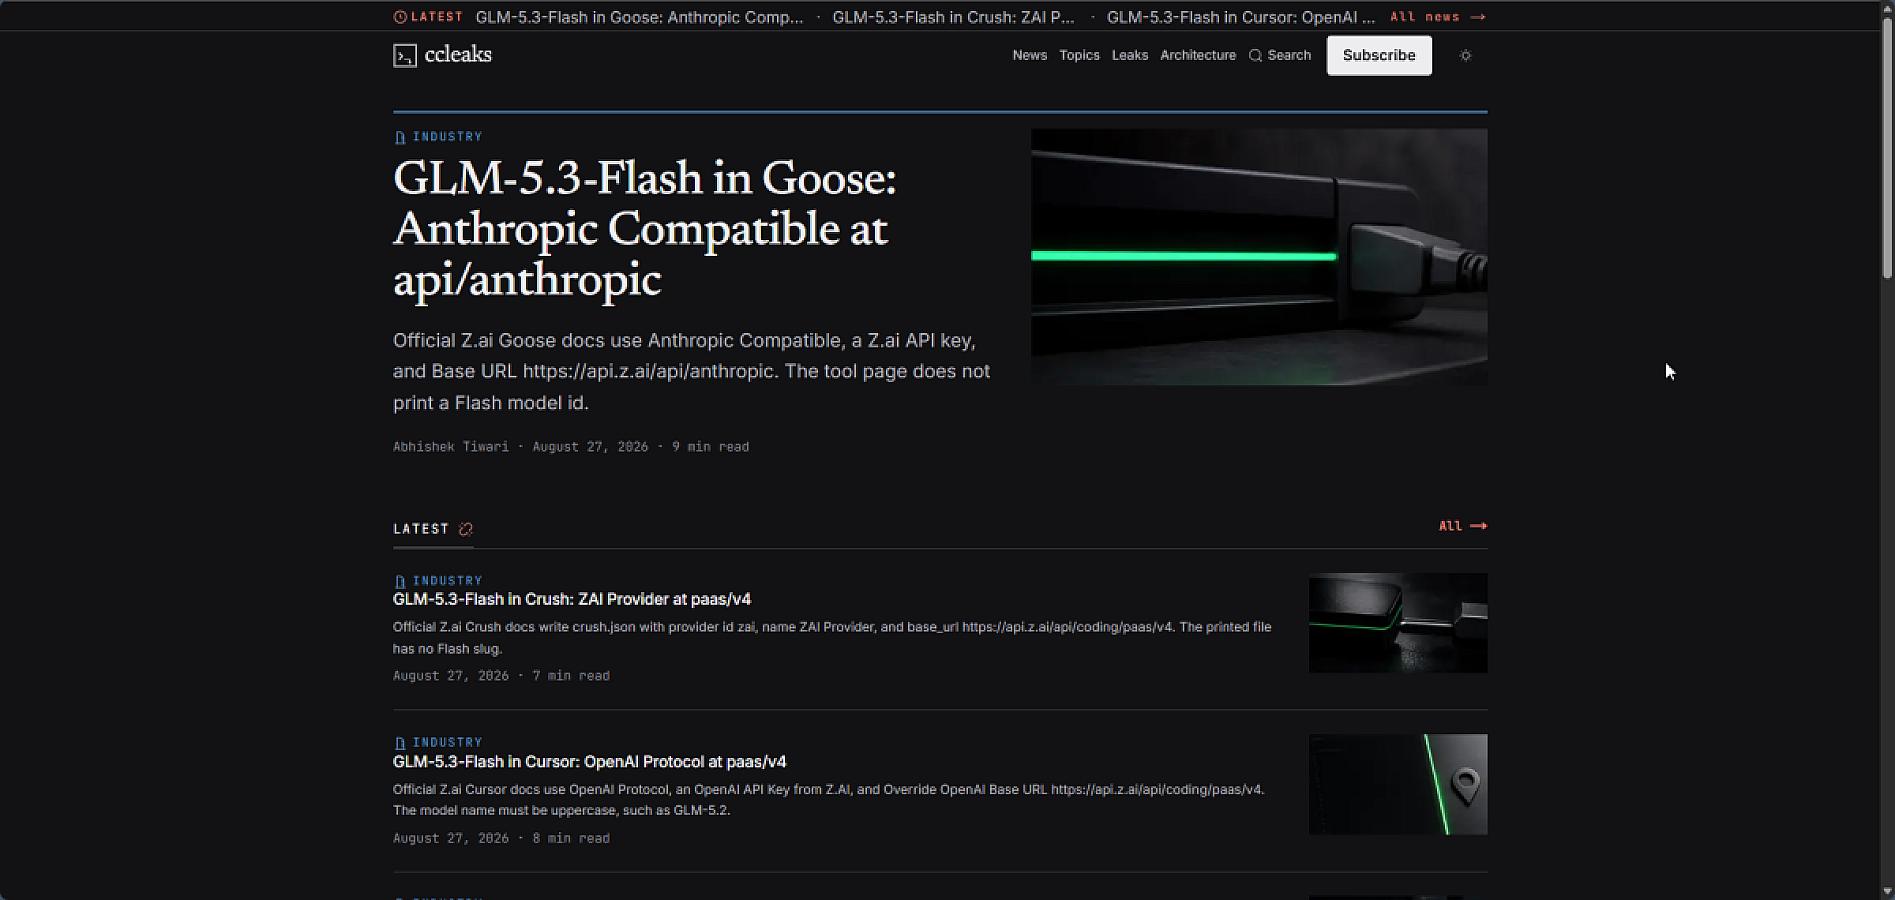Viewport: 1895px width, 900px height.
Task: Open ticker item GLM-5.3-Flash in Crush
Action: 953,17
